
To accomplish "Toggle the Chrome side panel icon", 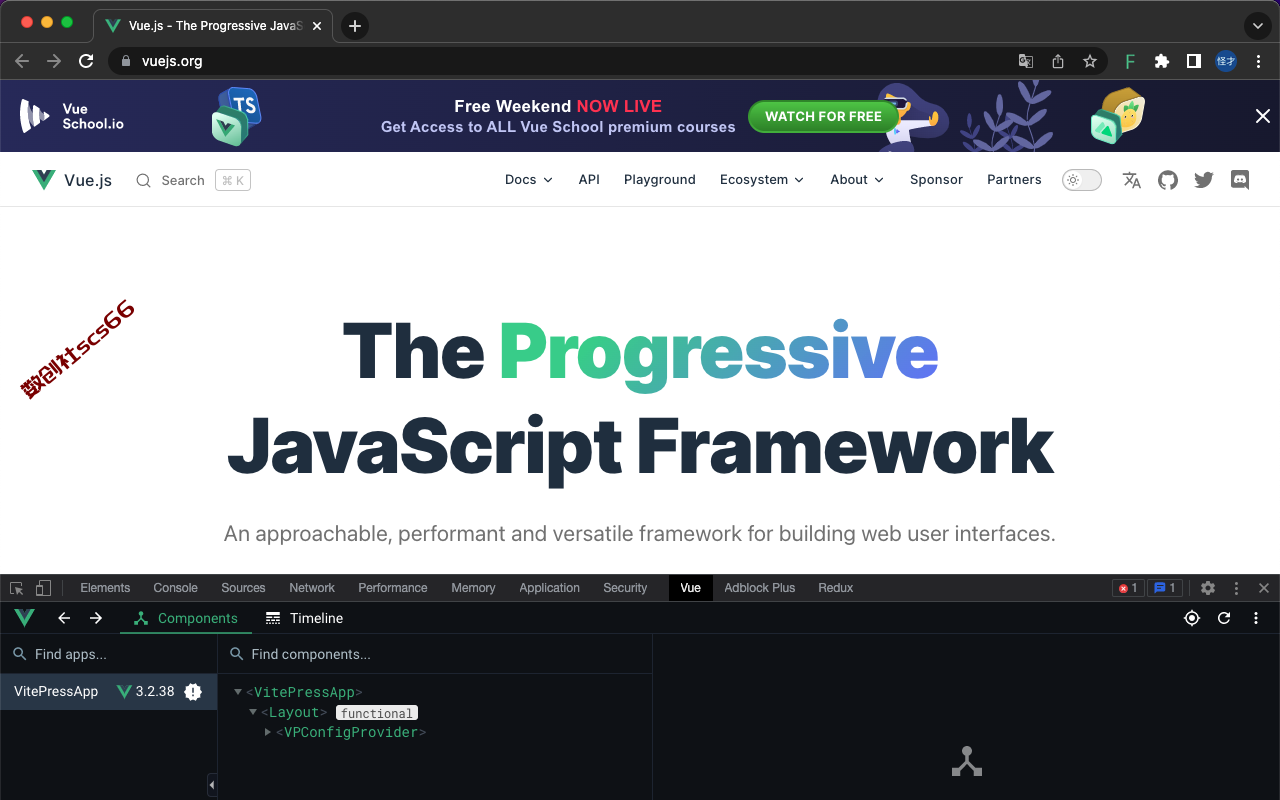I will click(1193, 61).
